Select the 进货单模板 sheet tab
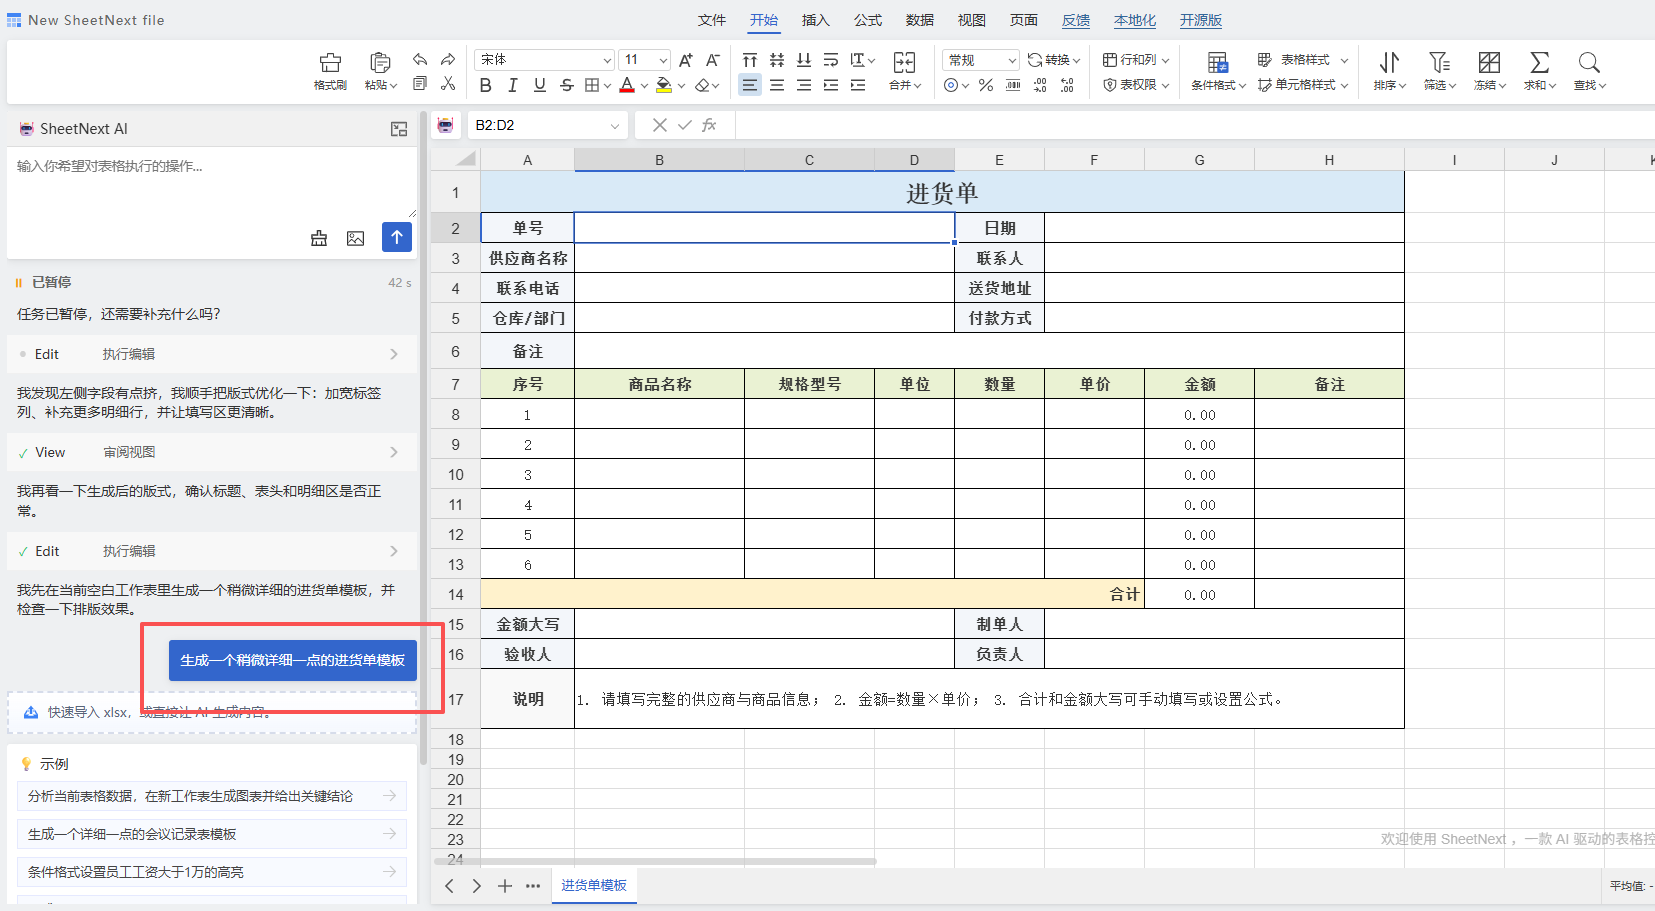Screen dimensions: 1655x911 [594, 886]
